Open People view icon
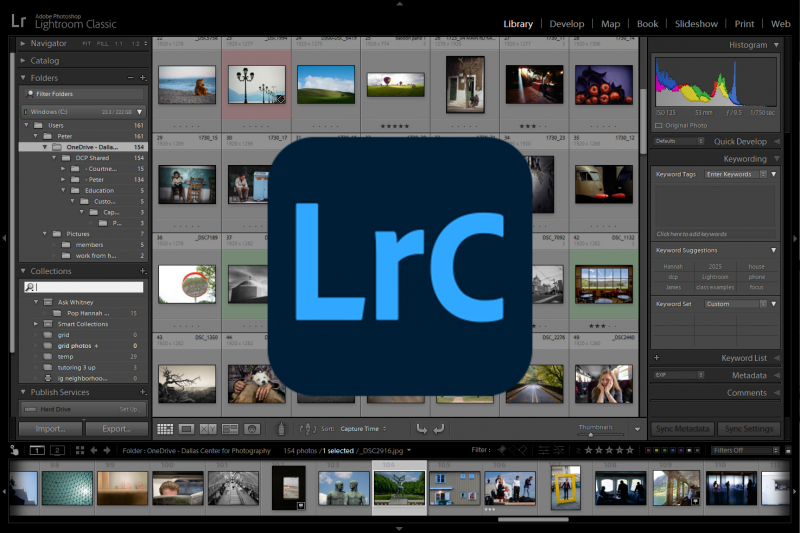Viewport: 800px width, 533px height. (x=252, y=429)
